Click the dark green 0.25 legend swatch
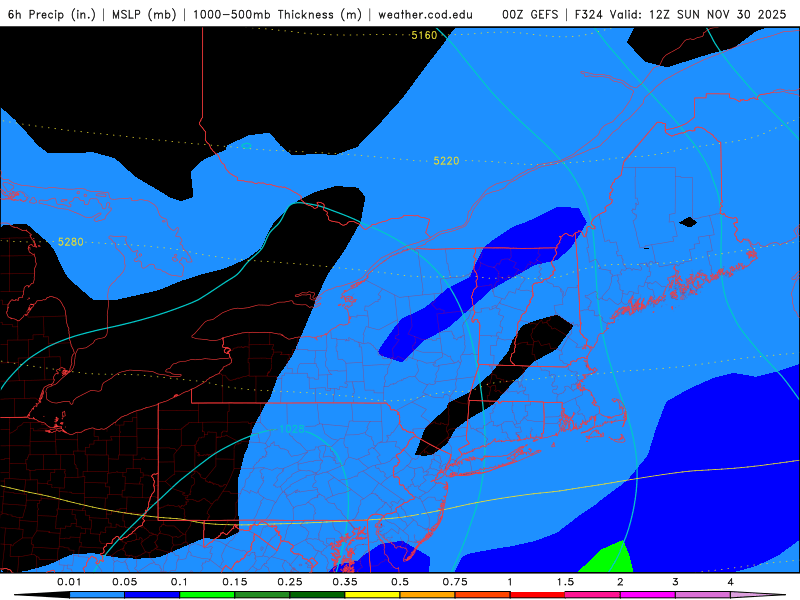Image resolution: width=800 pixels, height=600 pixels. (x=317, y=595)
